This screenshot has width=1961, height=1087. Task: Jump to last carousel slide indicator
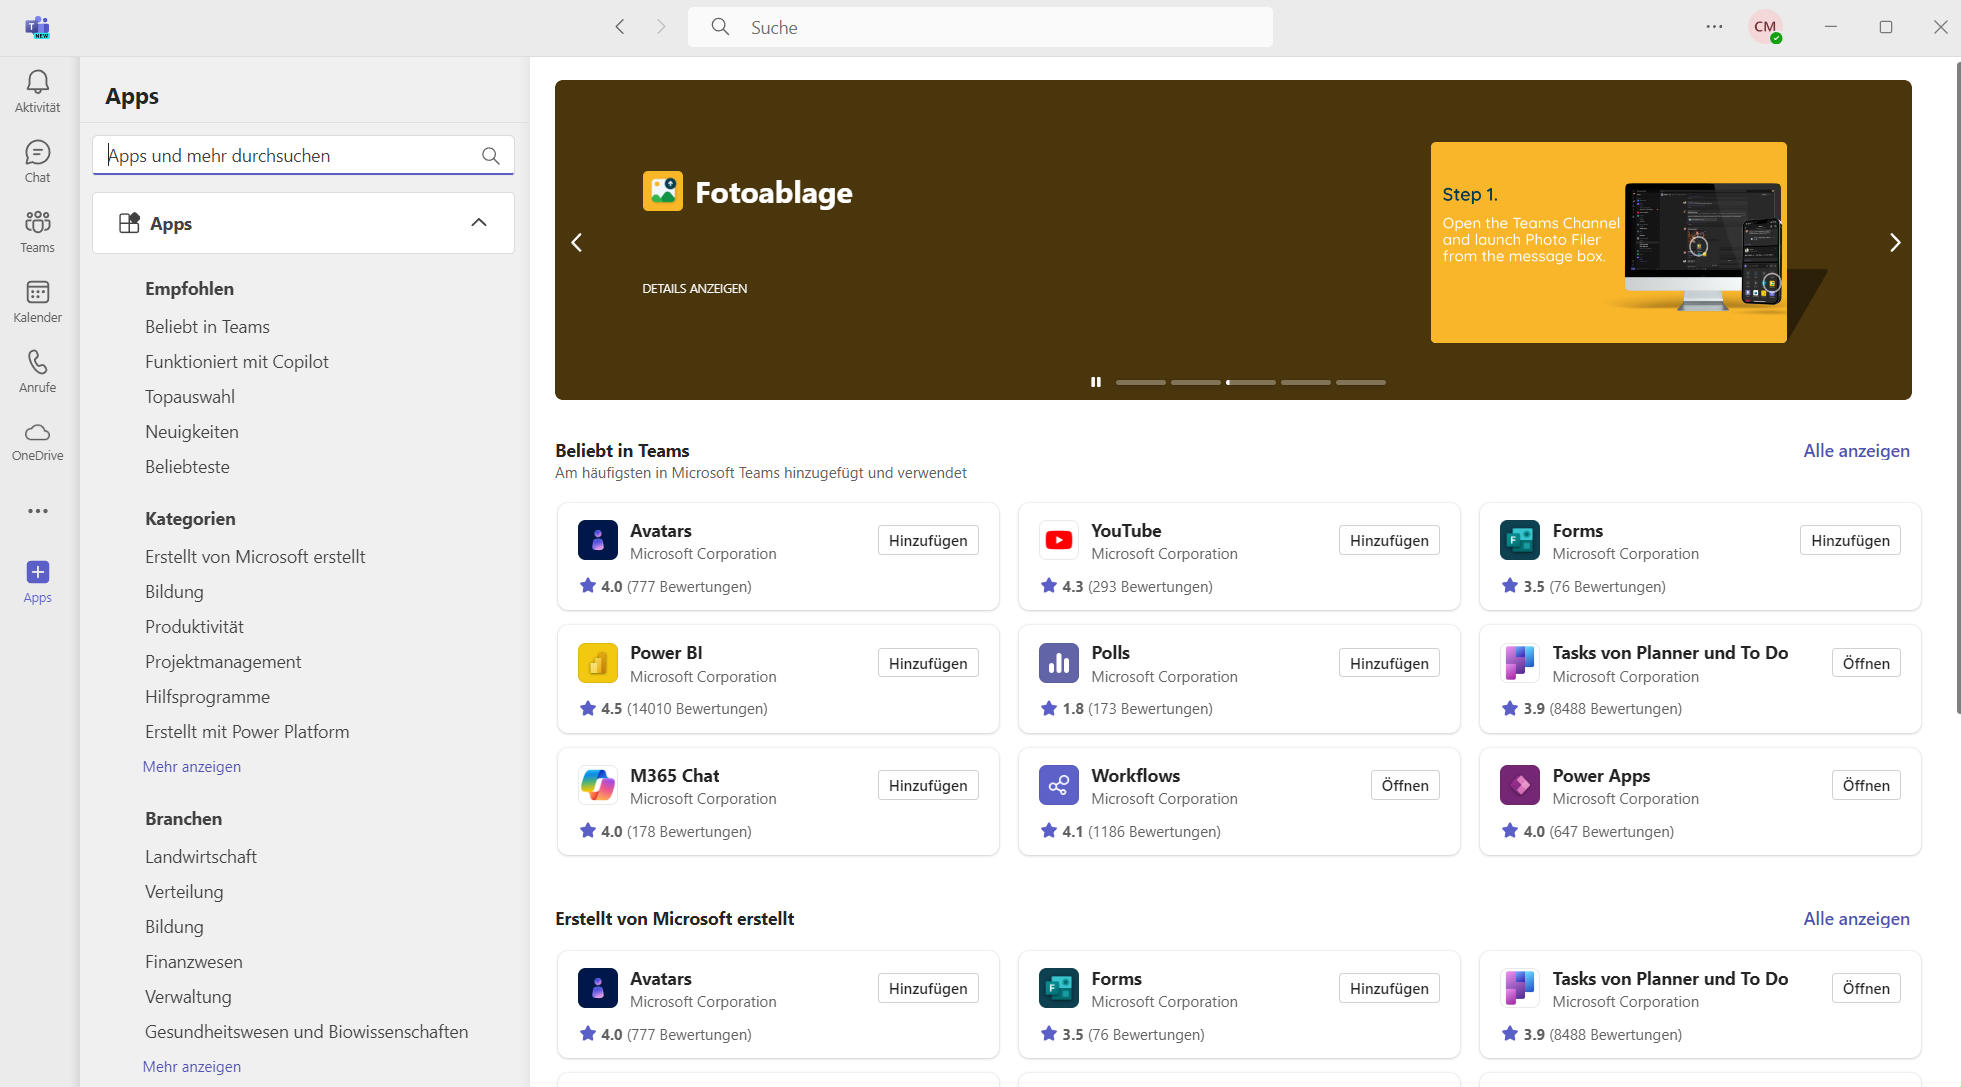point(1361,382)
